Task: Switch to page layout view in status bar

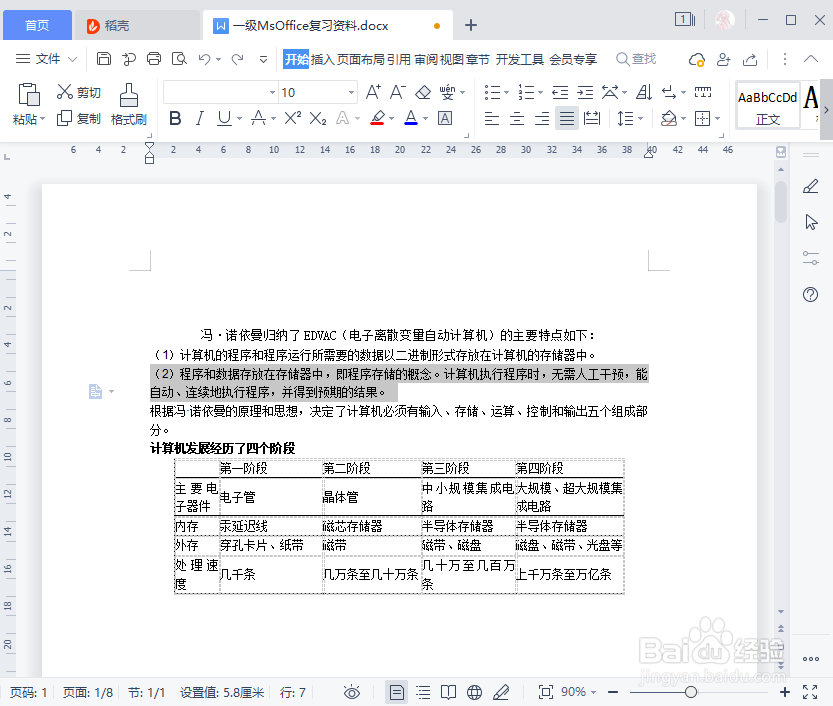Action: coord(396,692)
